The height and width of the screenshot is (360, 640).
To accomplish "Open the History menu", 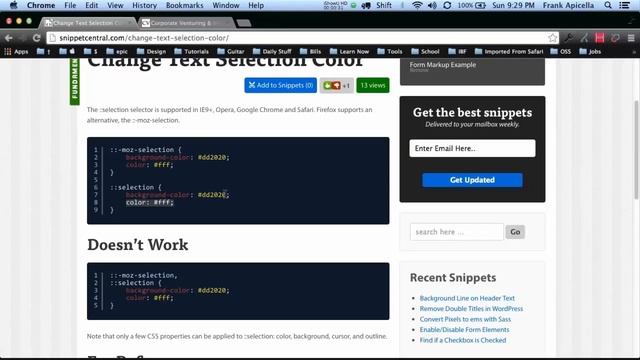I will coord(144,5).
